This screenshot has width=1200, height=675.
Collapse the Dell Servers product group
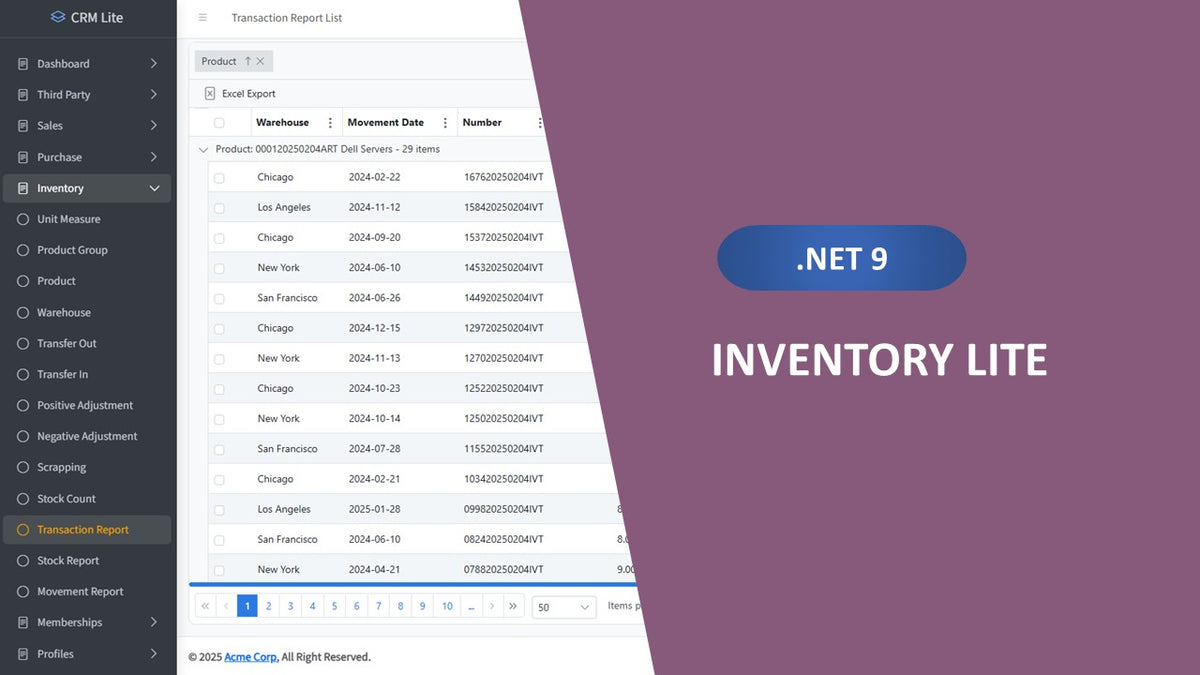[203, 148]
